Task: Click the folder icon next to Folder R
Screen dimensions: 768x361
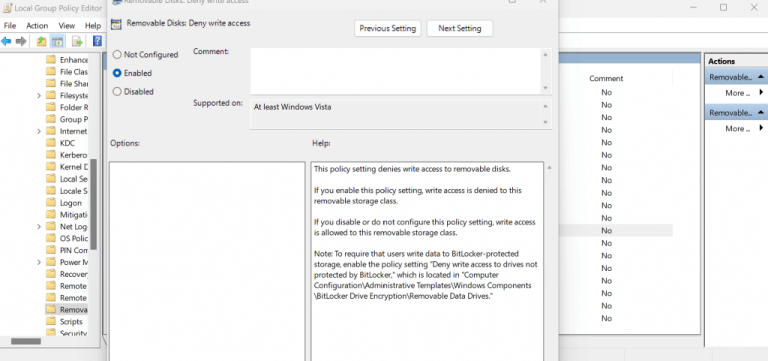Action: 50,107
